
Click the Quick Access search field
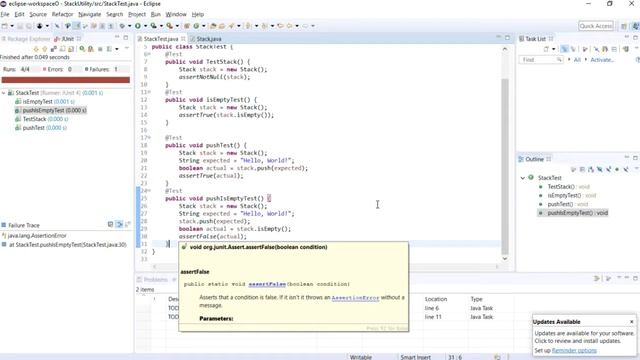(x=596, y=26)
